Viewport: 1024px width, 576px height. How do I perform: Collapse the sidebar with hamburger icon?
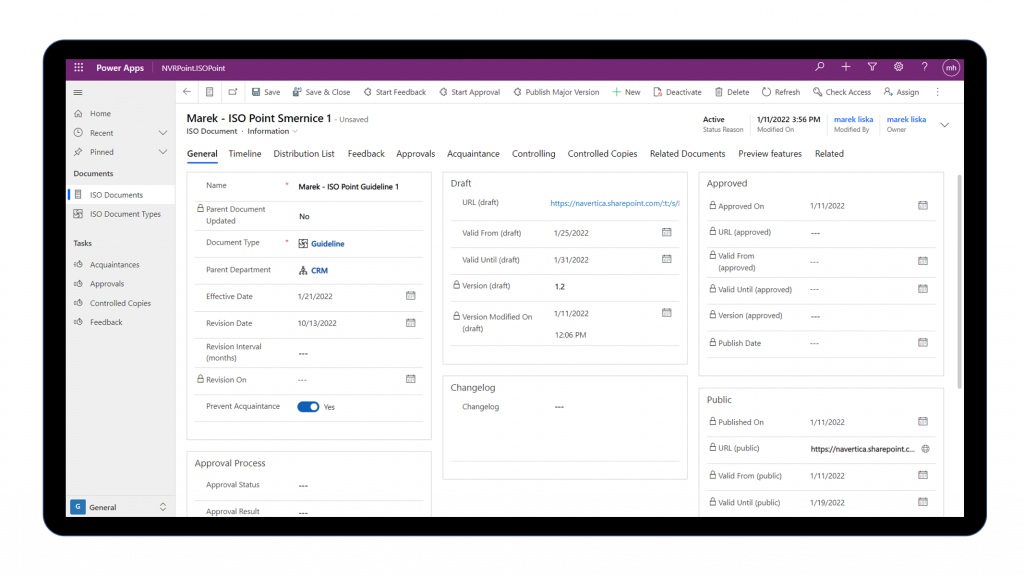78,92
